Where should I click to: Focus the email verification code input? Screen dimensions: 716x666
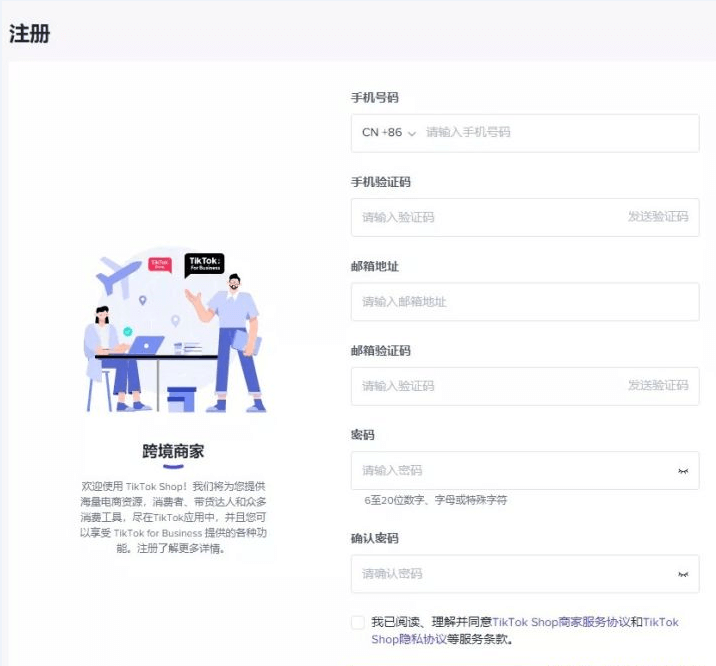(485, 386)
